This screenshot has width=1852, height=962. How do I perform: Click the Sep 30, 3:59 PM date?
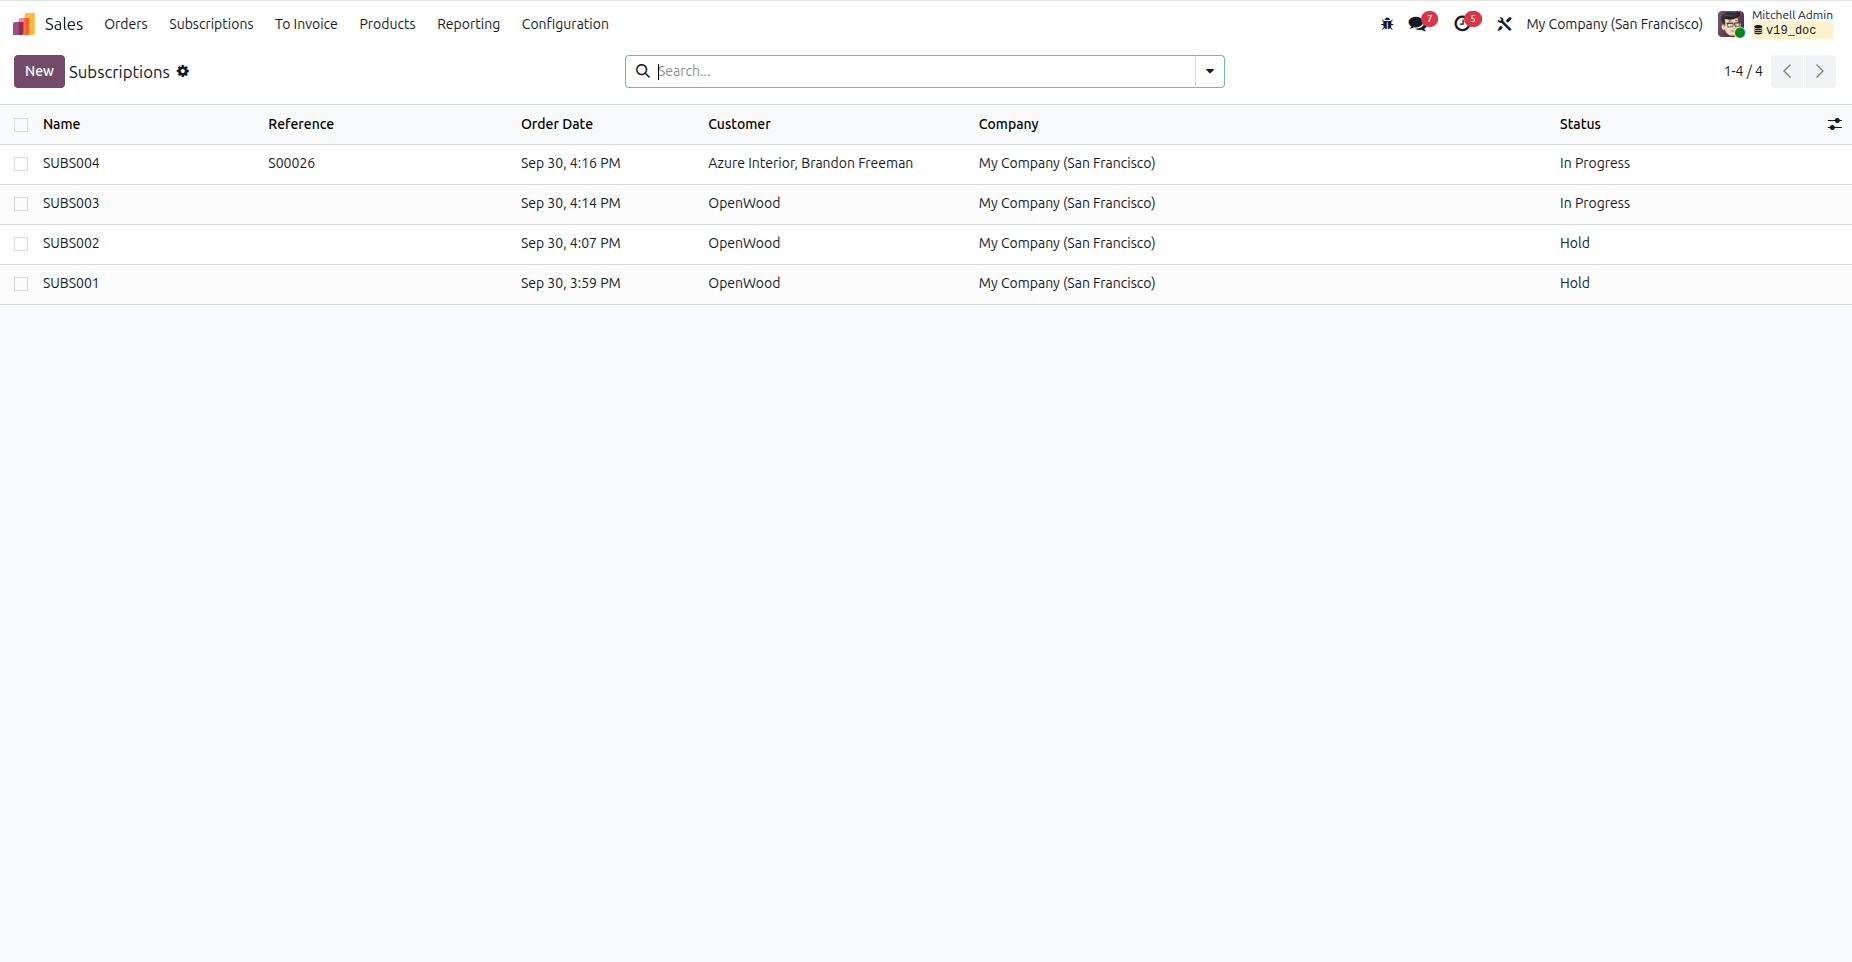pyautogui.click(x=570, y=283)
